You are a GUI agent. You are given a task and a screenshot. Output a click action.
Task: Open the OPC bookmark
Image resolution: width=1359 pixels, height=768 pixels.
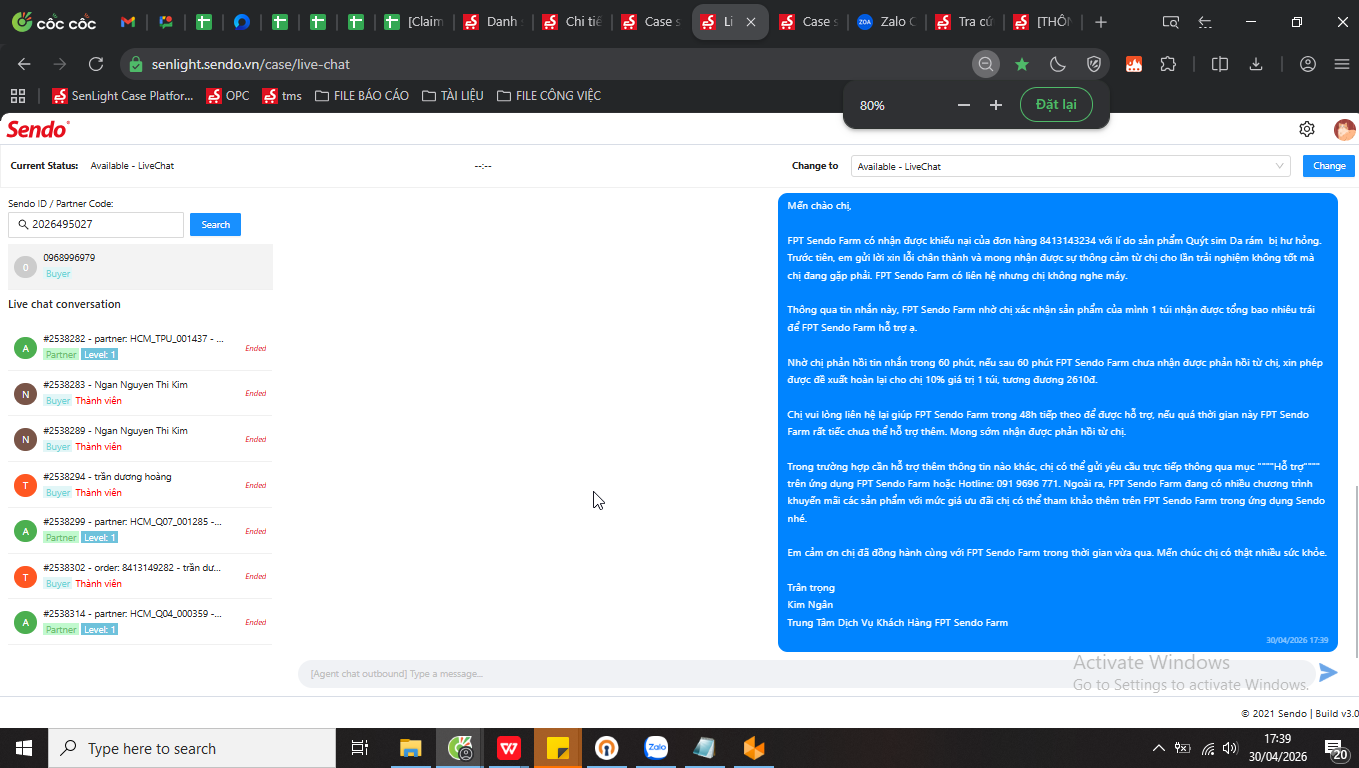pyautogui.click(x=228, y=96)
